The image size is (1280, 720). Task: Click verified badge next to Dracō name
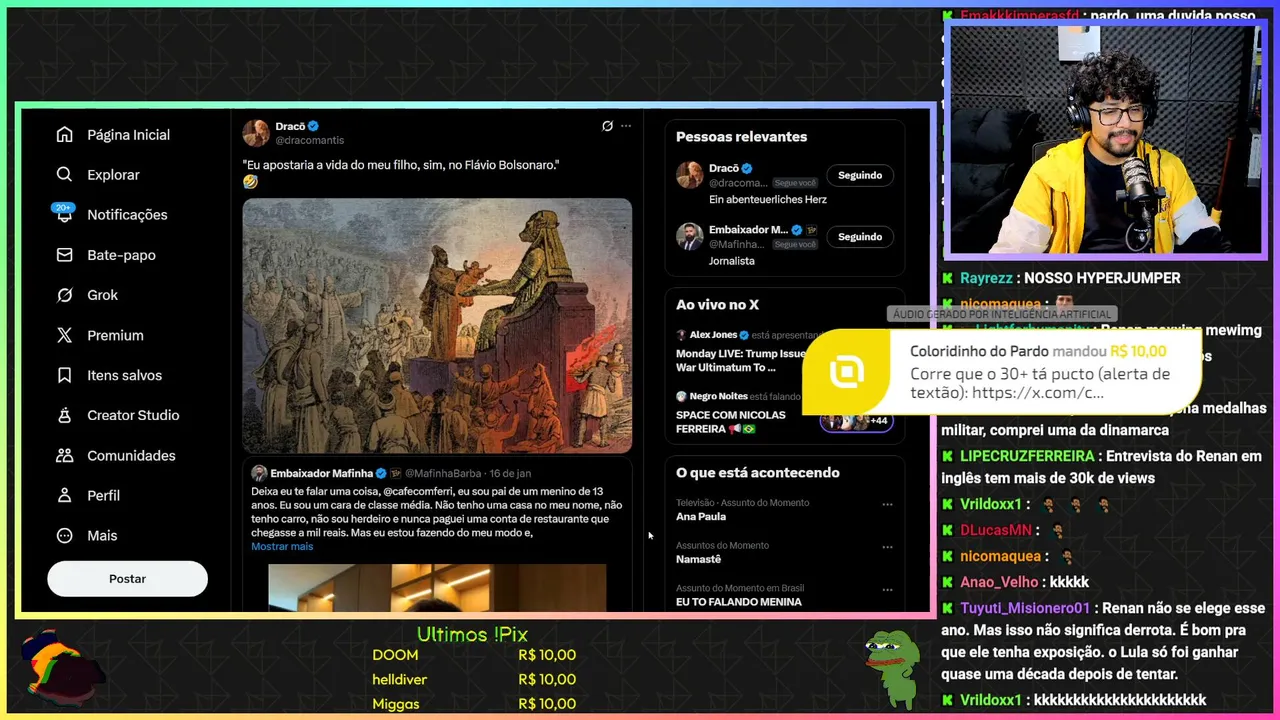[314, 126]
